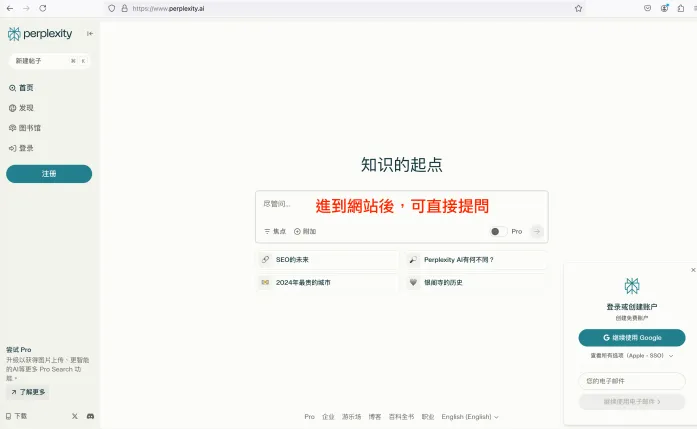The width and height of the screenshot is (697, 429).
Task: Bookmark the page with the star icon
Action: [x=578, y=8]
